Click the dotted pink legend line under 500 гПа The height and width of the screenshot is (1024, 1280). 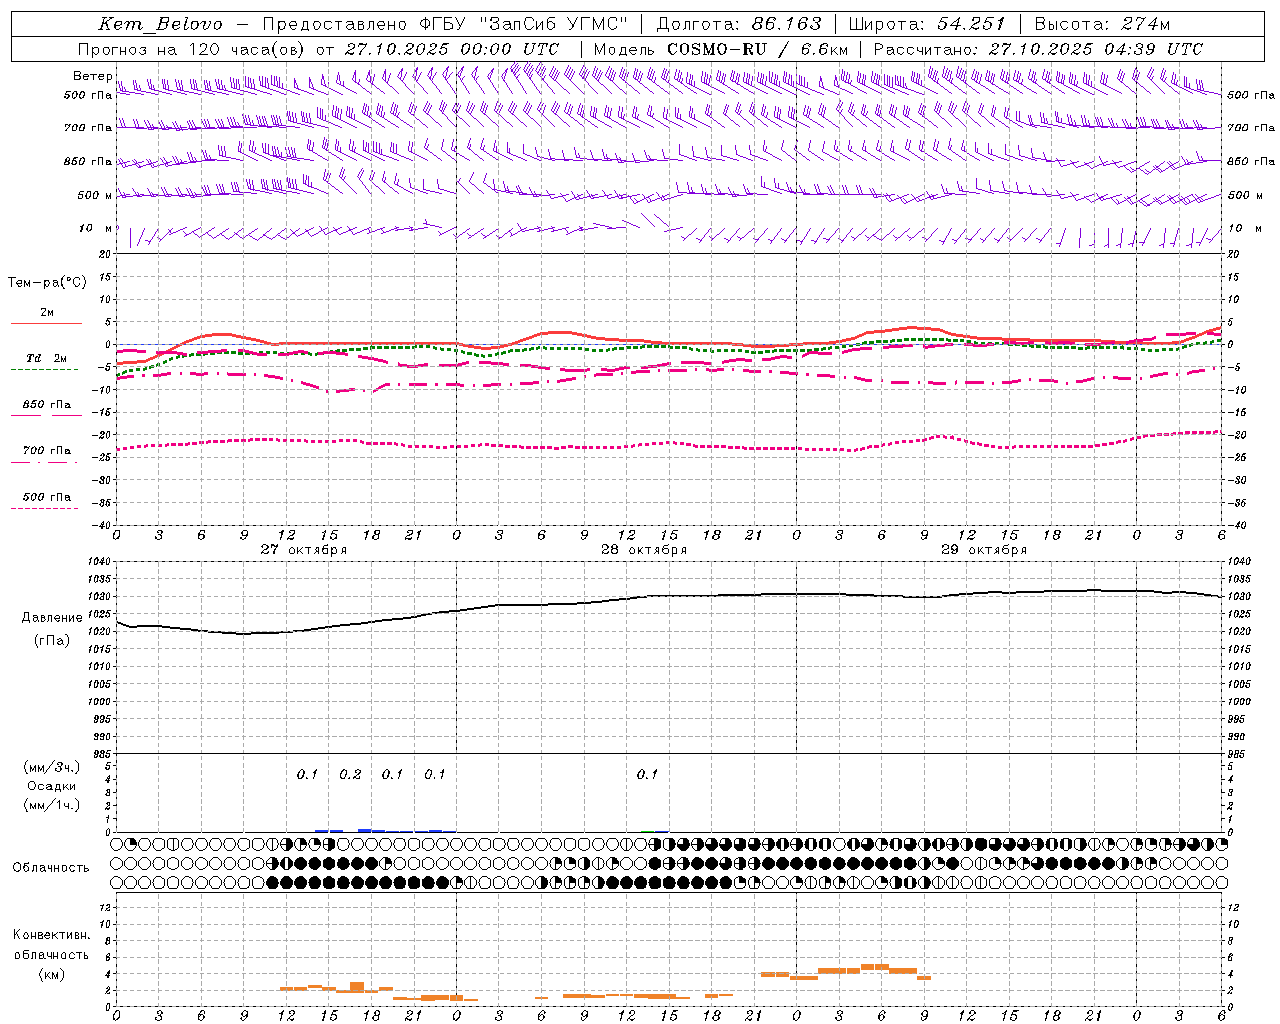click(44, 509)
